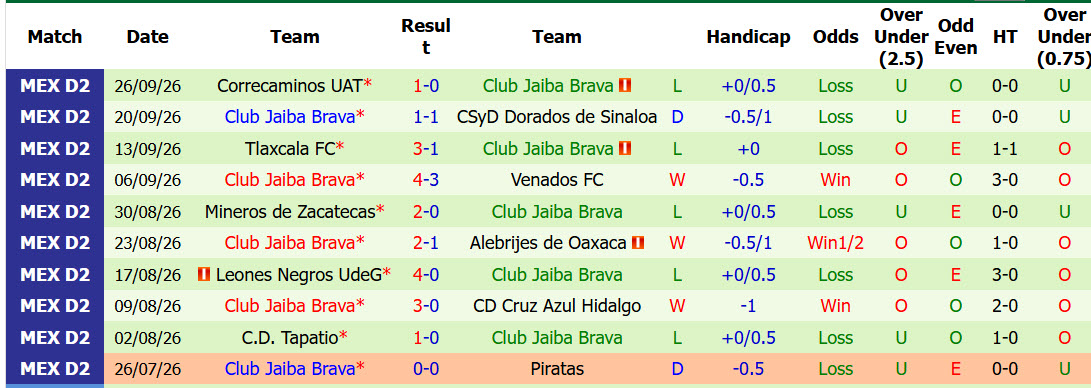1091x388 pixels.
Task: Click the Win1/2 odds result
Action: (x=836, y=243)
